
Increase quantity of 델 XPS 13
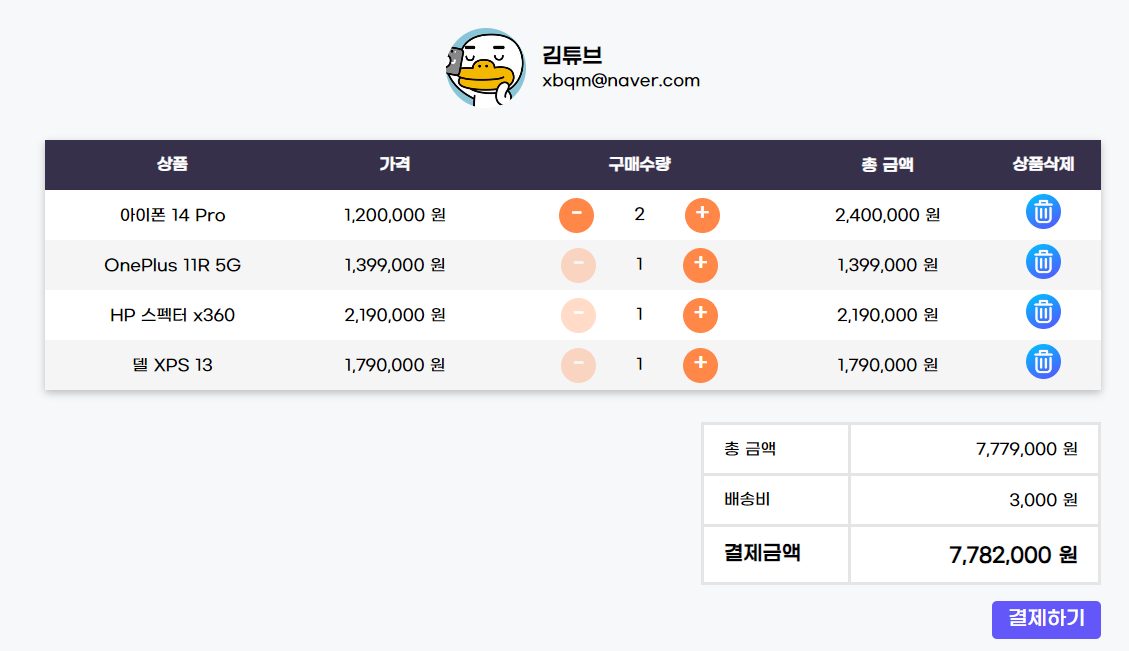tap(700, 365)
